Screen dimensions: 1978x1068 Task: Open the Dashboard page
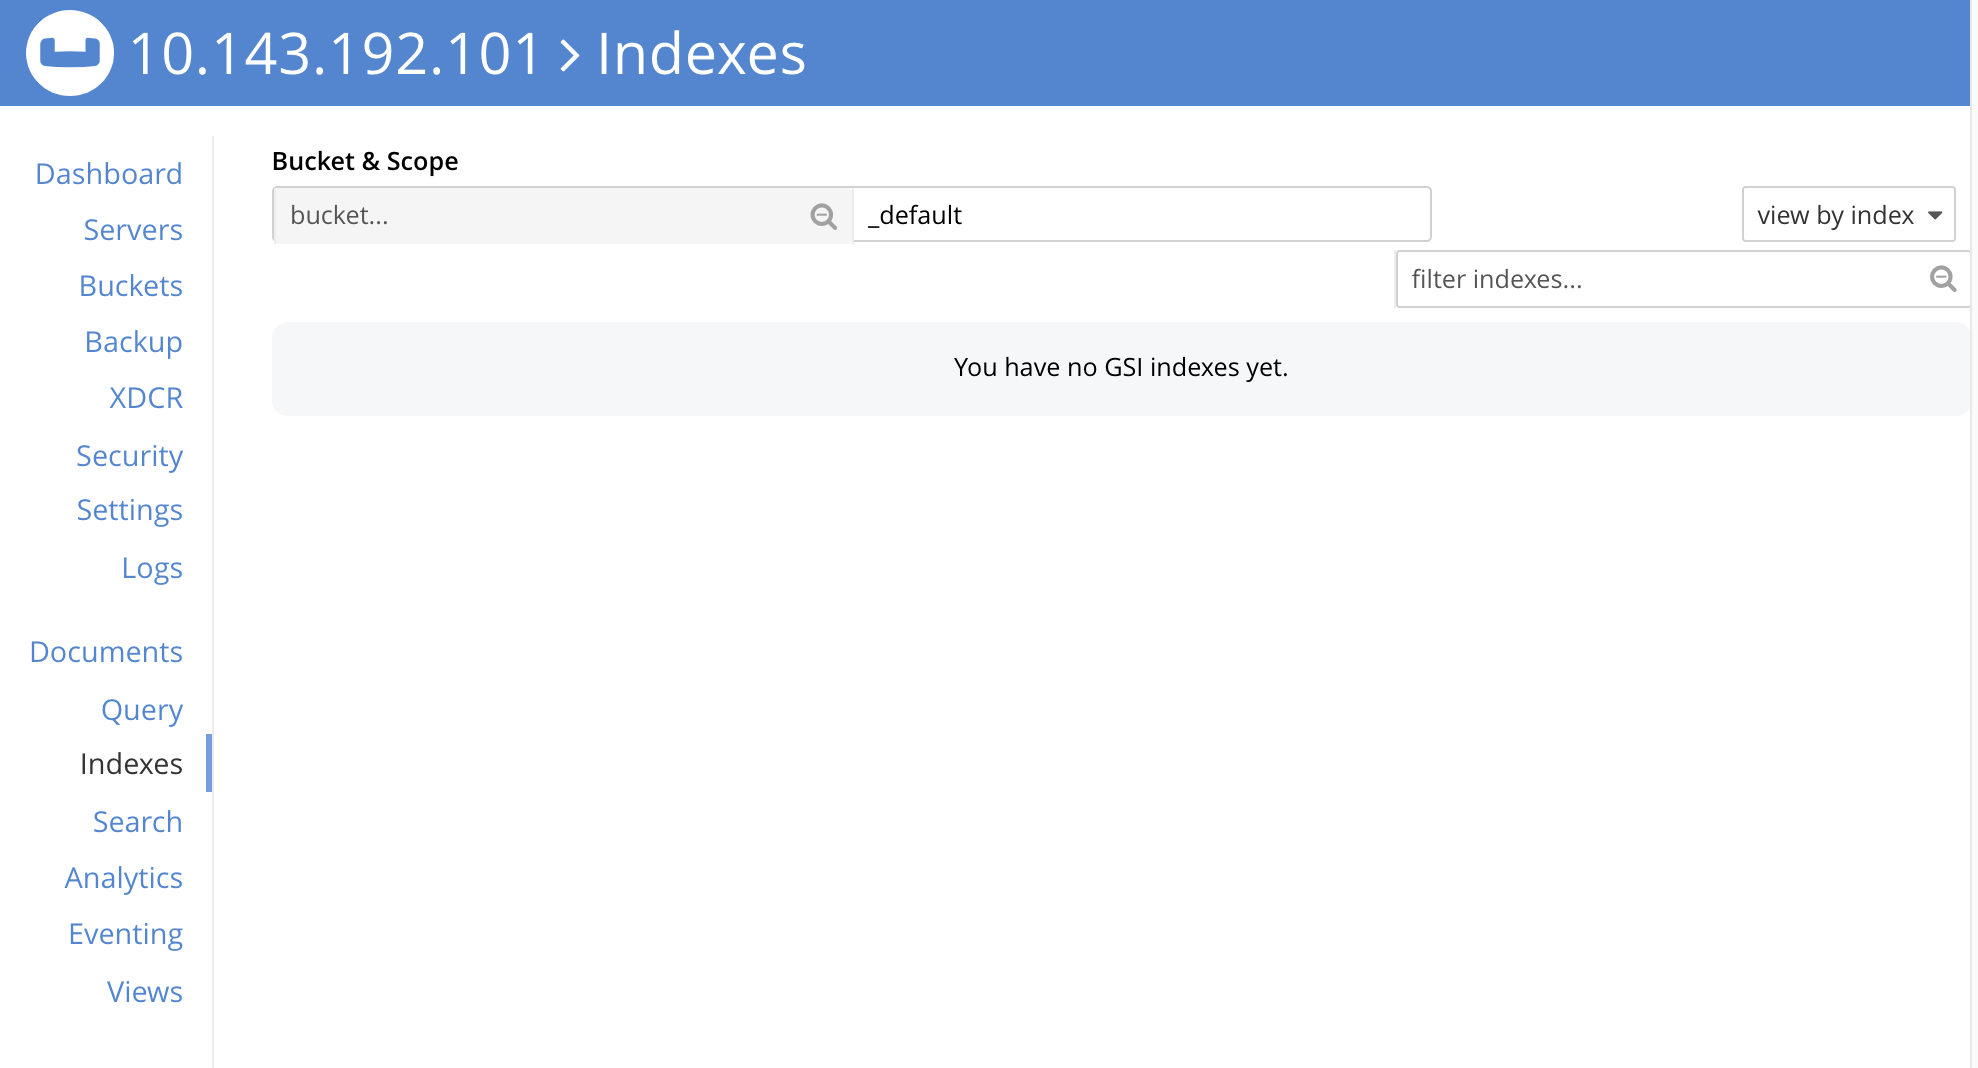click(x=108, y=172)
